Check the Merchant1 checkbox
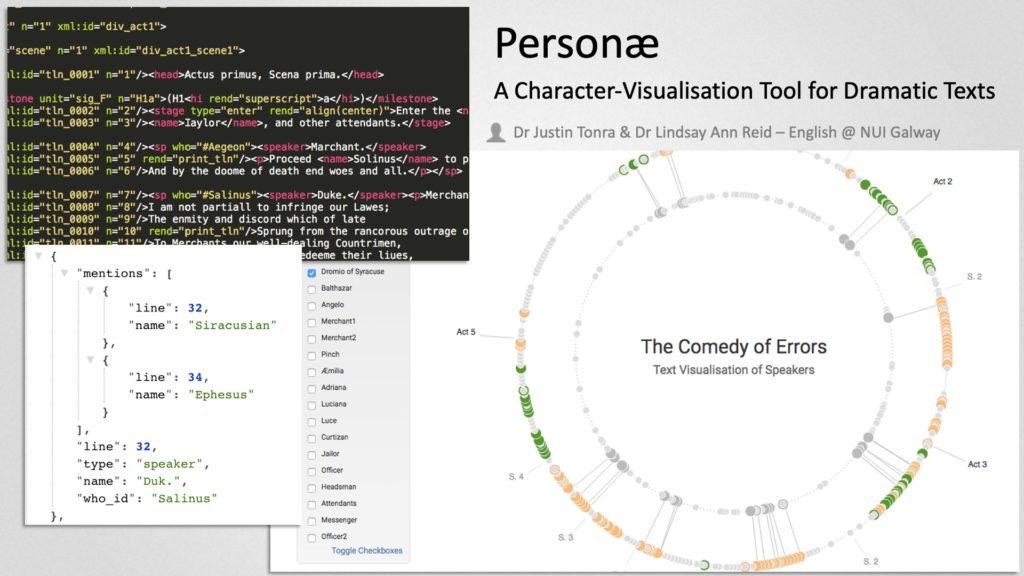Image resolution: width=1024 pixels, height=576 pixels. 312,323
